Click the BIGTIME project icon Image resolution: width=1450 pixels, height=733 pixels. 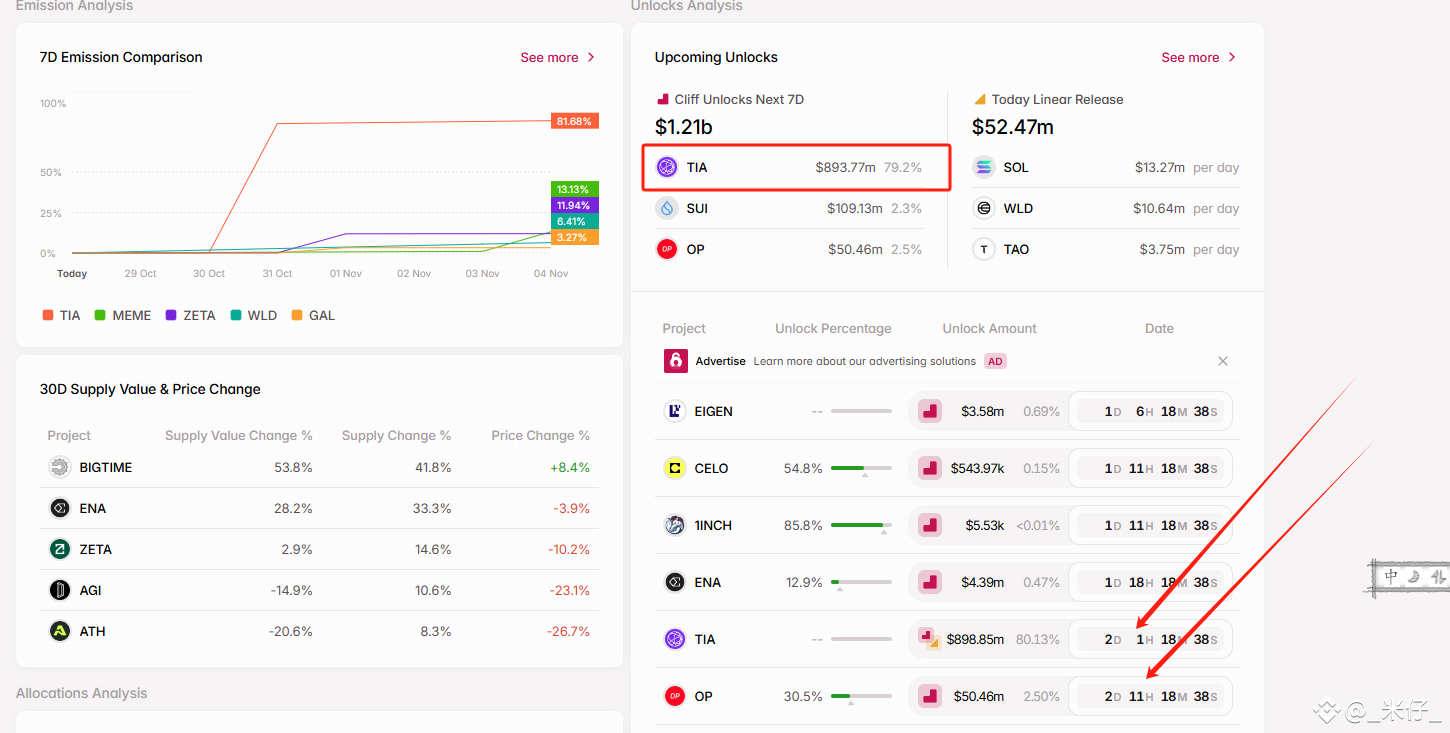click(x=60, y=467)
